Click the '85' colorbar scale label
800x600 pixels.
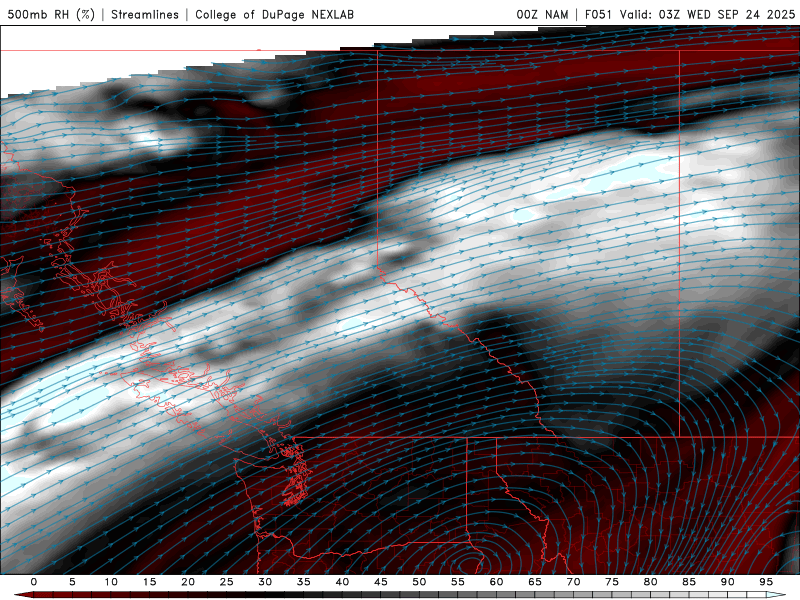pyautogui.click(x=689, y=582)
